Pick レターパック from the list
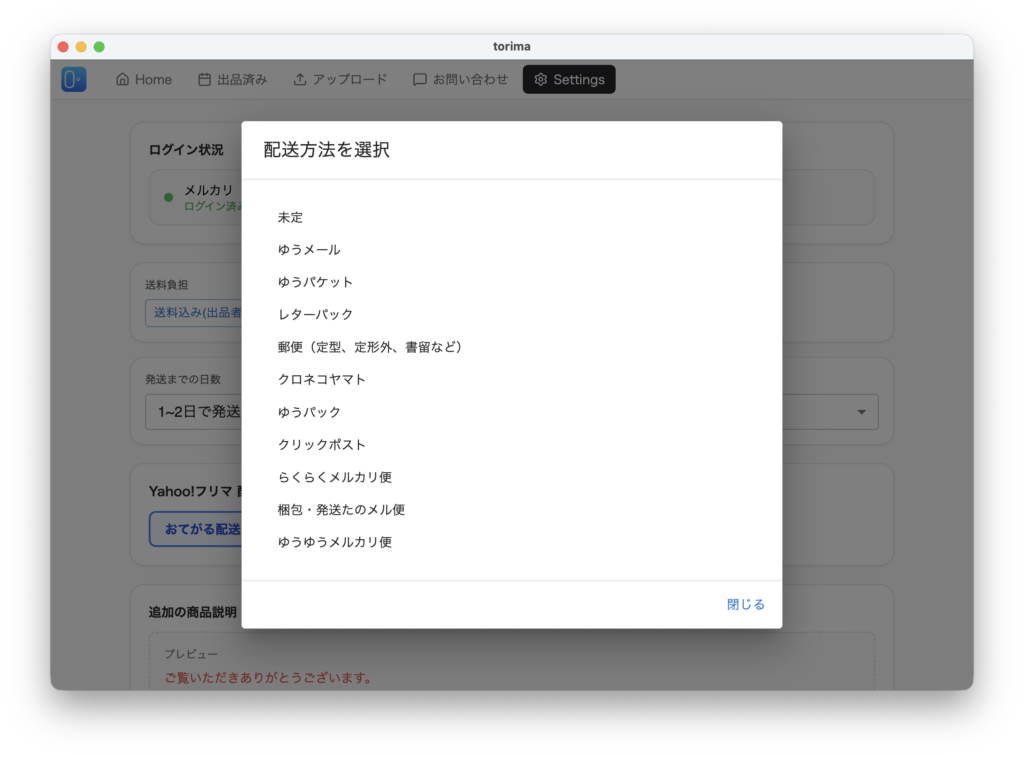The image size is (1024, 757). coord(315,315)
